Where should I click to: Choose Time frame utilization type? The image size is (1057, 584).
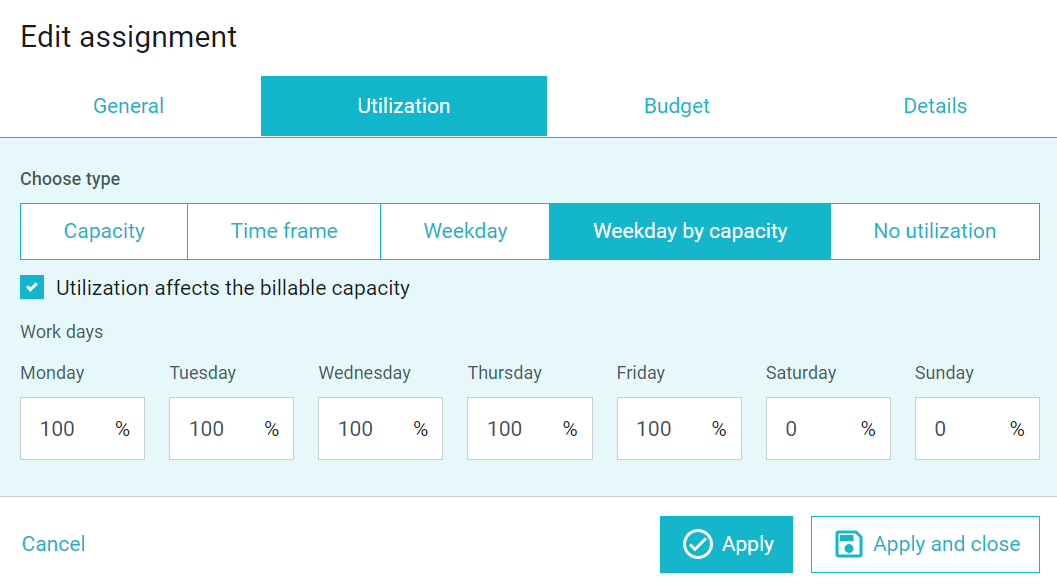pyautogui.click(x=284, y=231)
